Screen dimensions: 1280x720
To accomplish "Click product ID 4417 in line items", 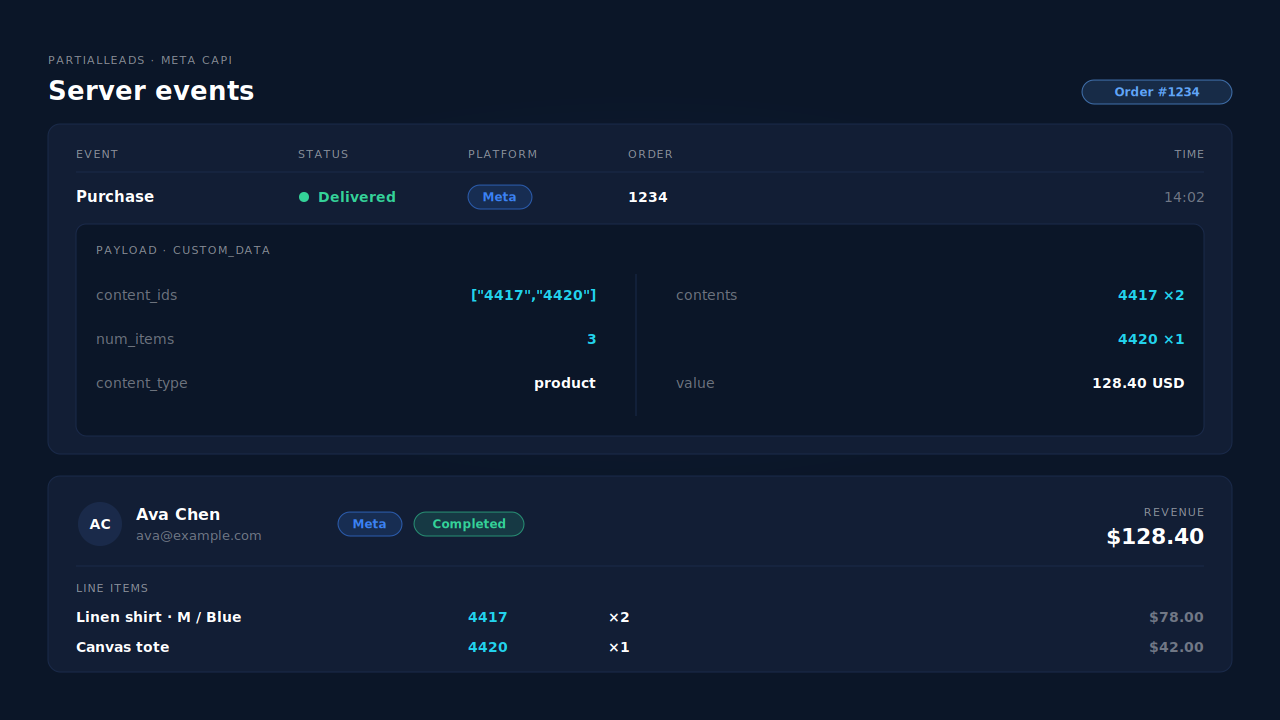I will (x=488, y=617).
